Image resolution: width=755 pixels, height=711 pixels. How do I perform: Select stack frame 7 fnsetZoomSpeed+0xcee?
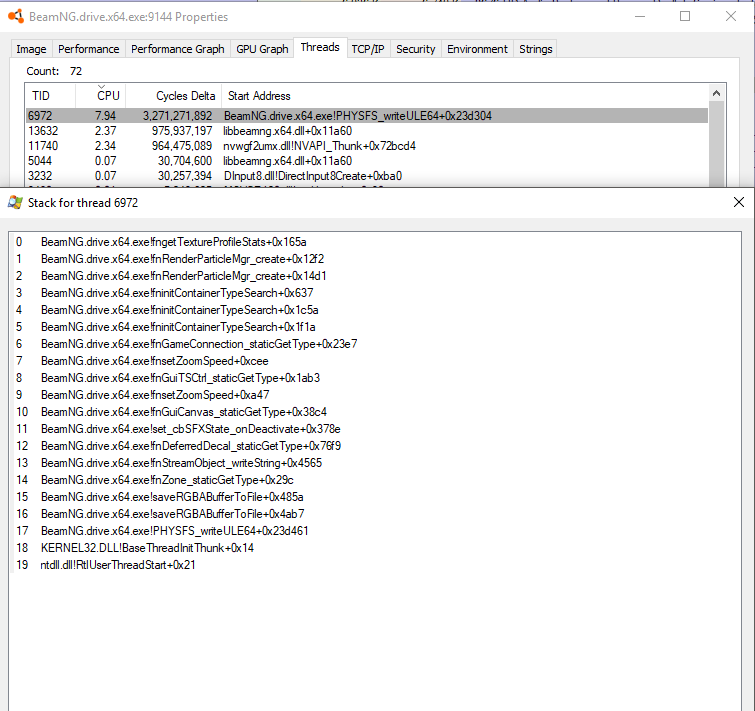click(x=375, y=361)
